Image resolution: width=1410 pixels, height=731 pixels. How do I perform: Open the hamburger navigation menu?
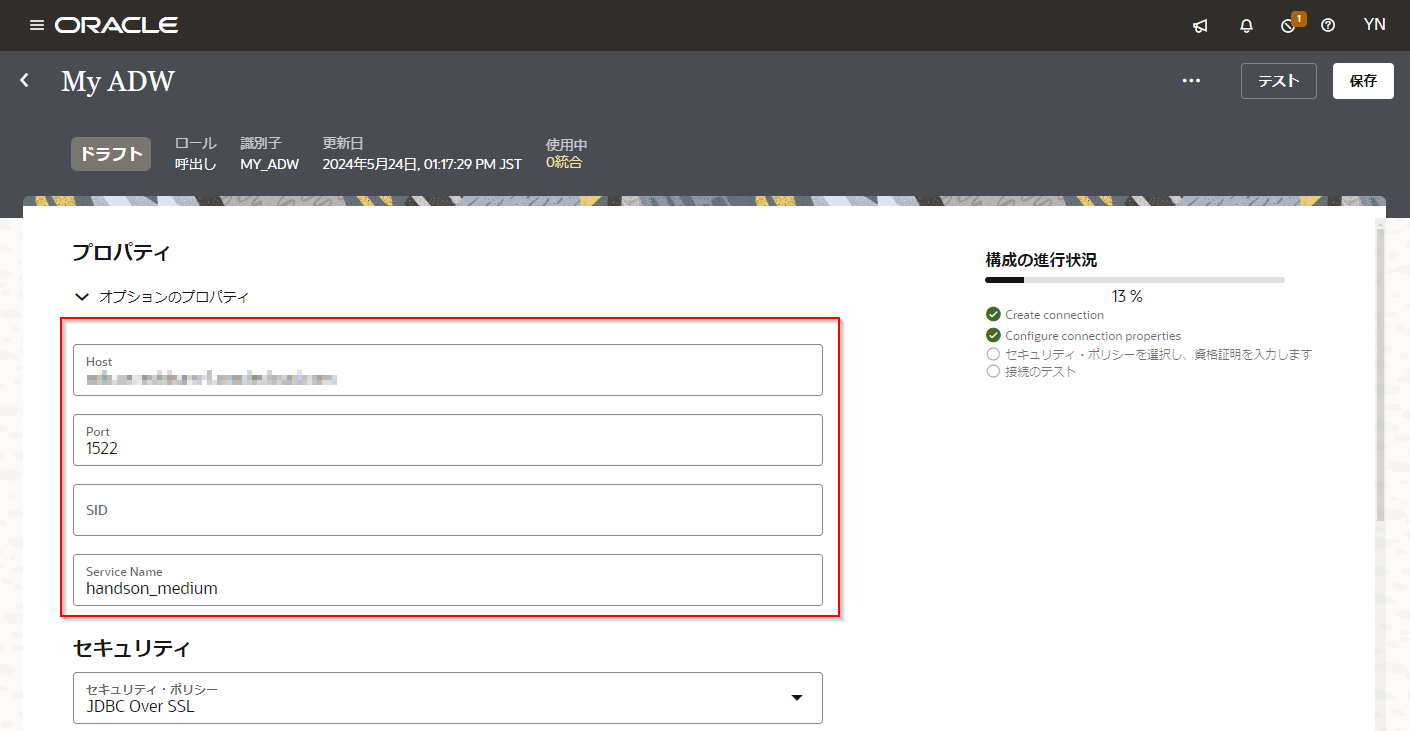pos(37,25)
